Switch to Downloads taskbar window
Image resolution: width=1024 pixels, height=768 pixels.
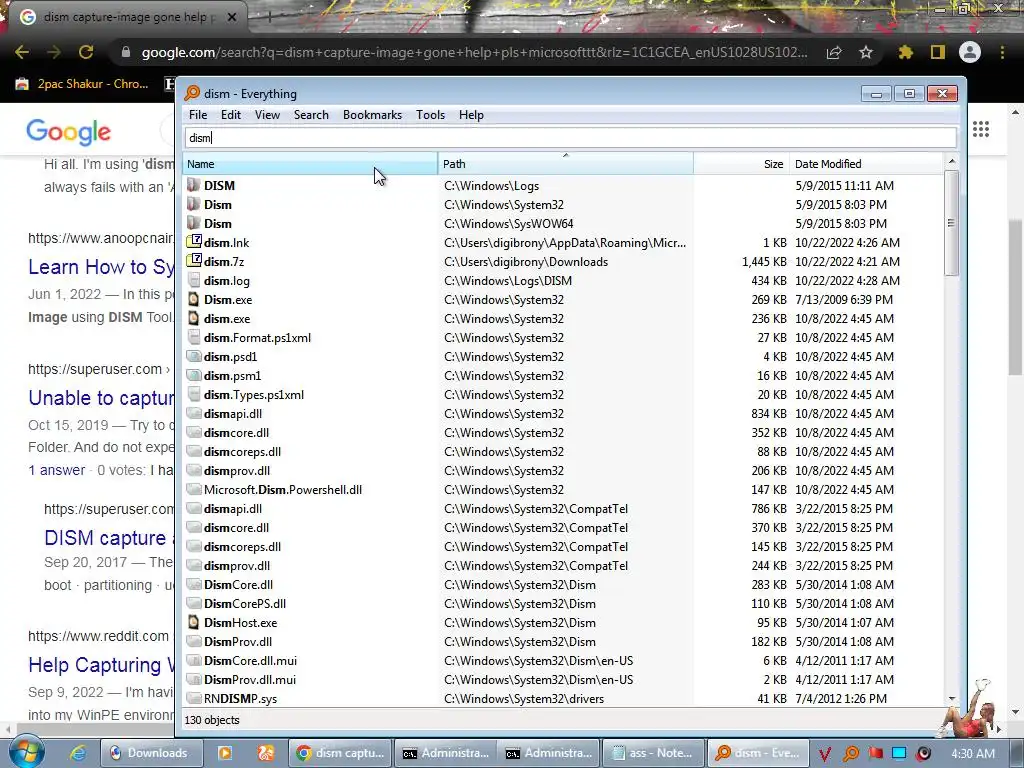coord(152,753)
